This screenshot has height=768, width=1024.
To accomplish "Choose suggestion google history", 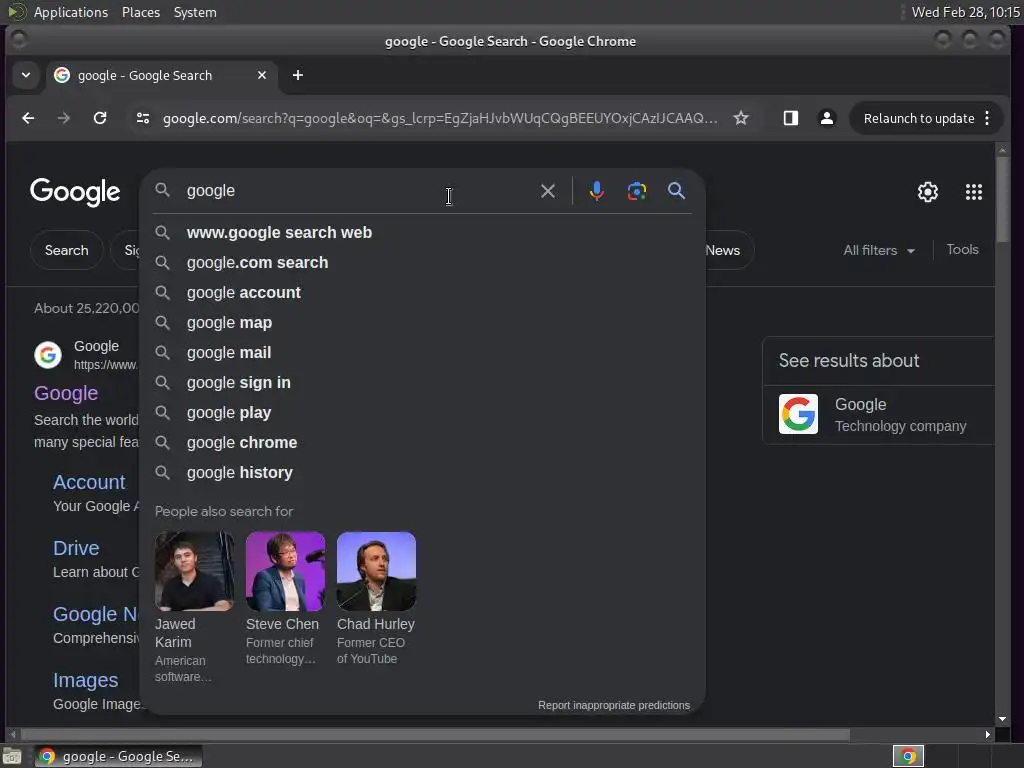I will coord(422,473).
